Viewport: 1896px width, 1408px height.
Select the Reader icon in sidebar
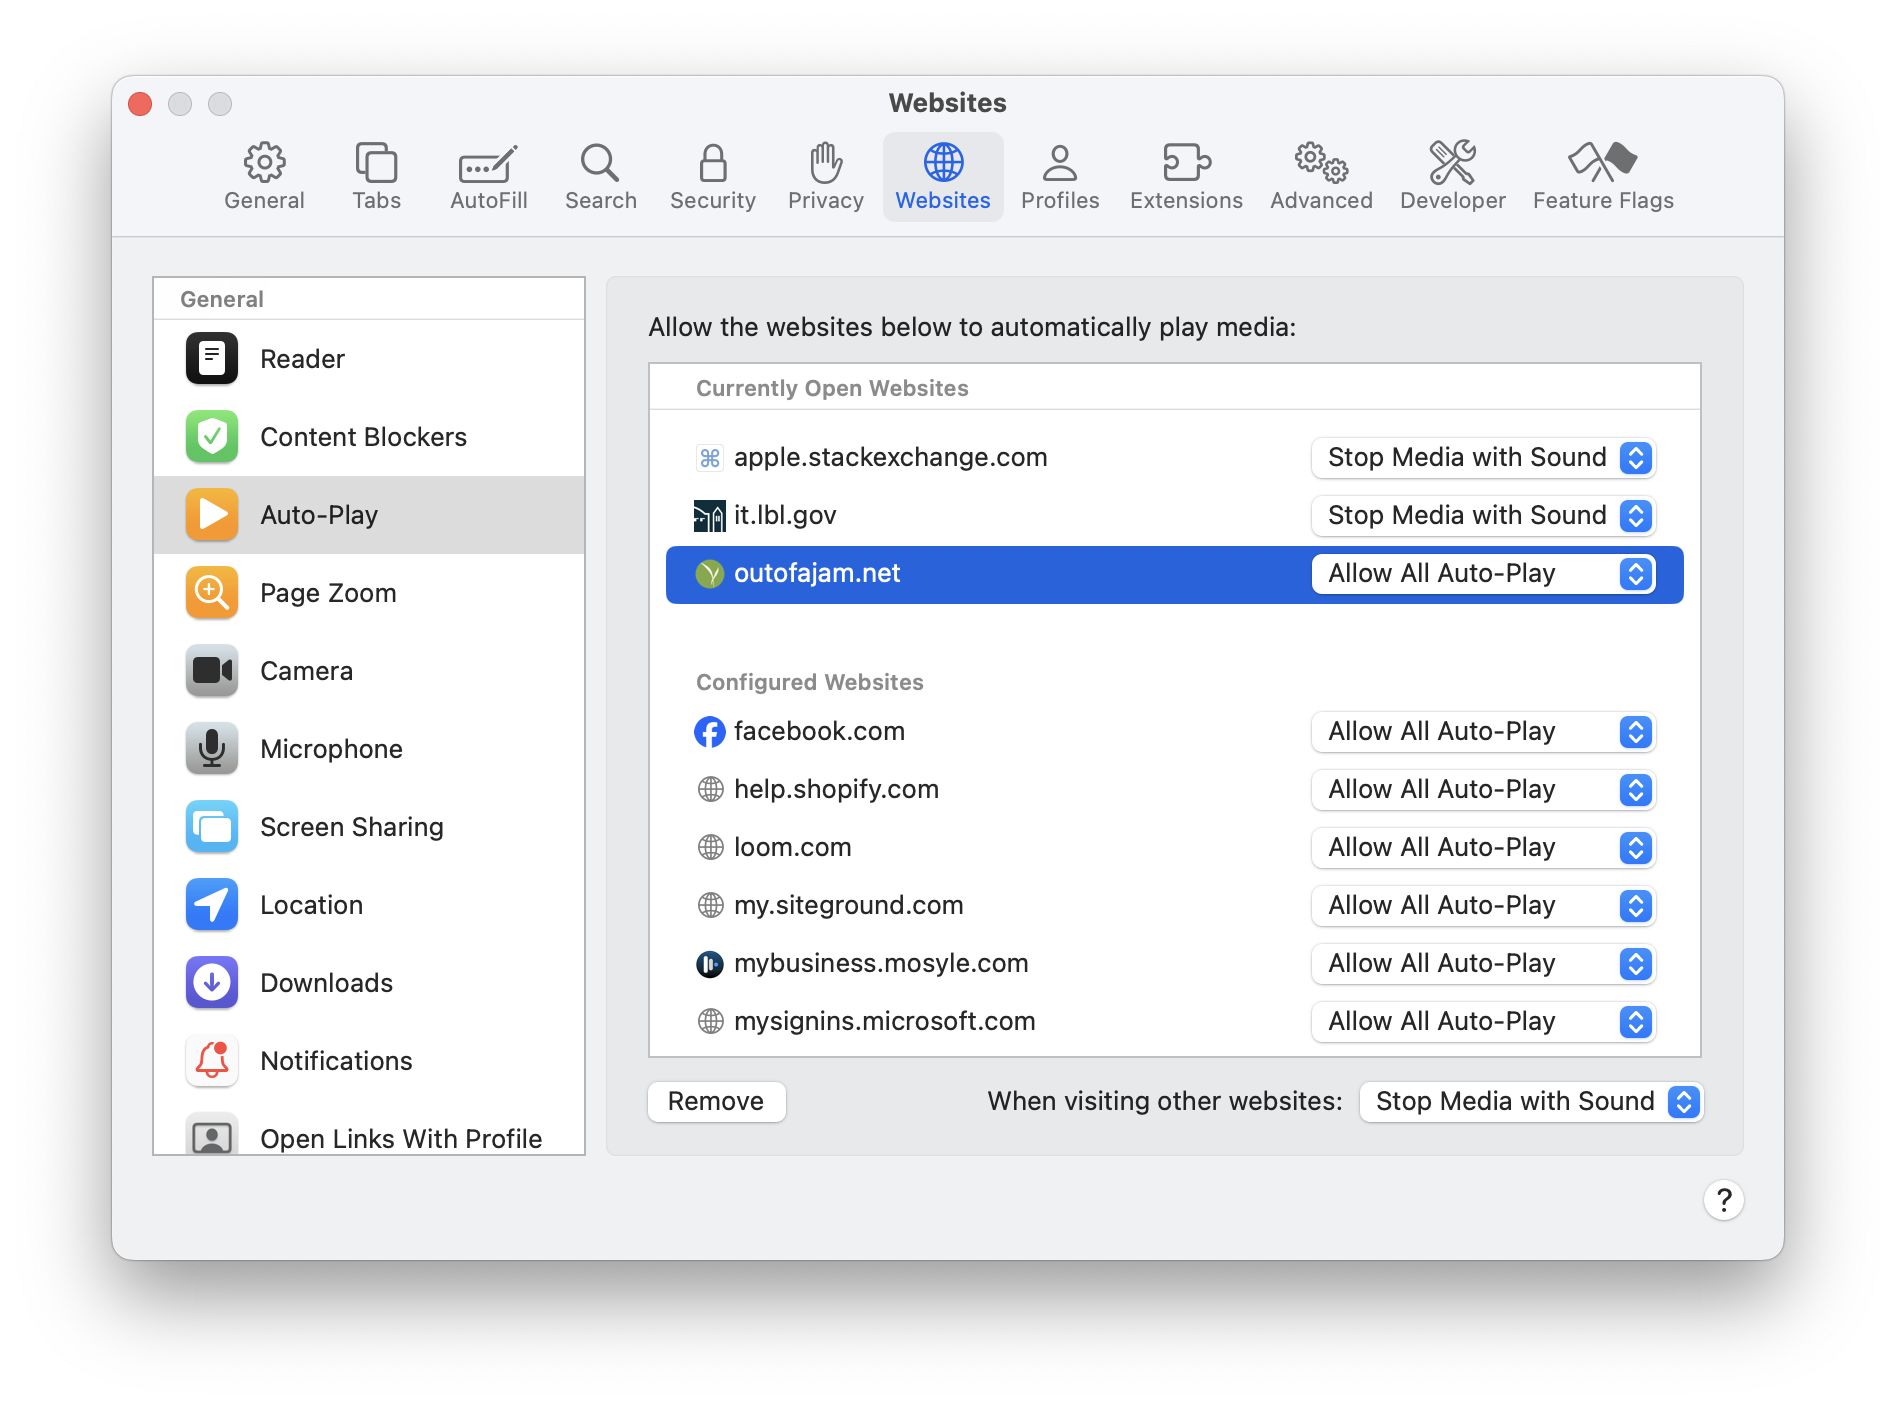(212, 359)
